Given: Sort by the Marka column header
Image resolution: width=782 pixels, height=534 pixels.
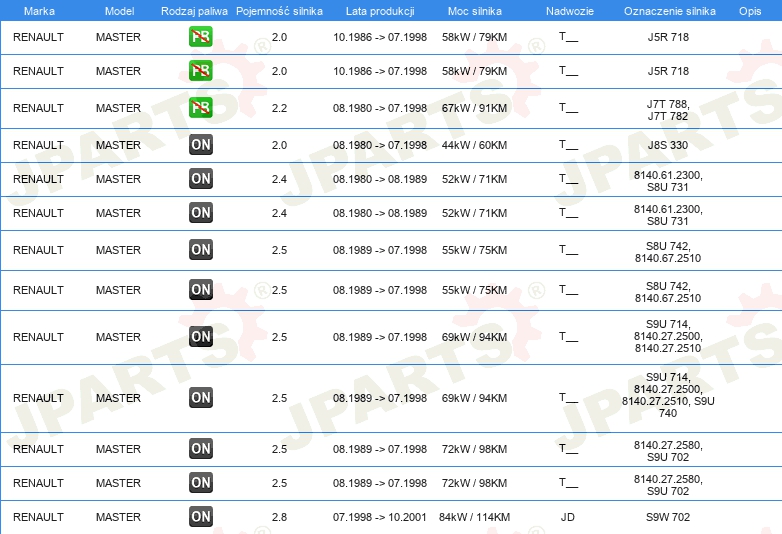Looking at the screenshot, I should point(39,11).
